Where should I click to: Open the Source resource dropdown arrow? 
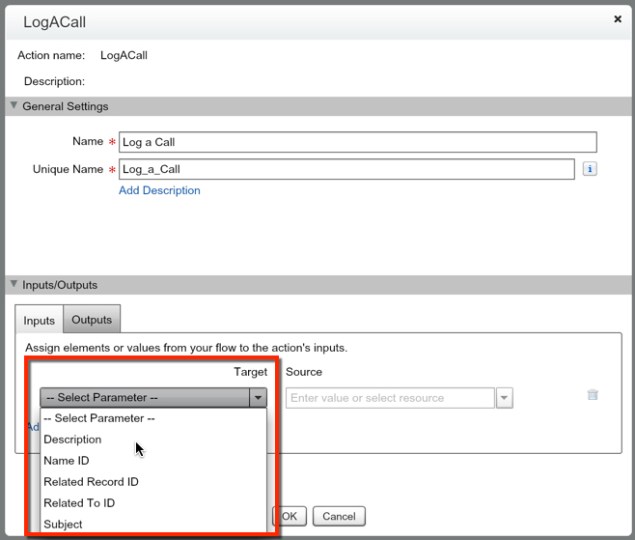(504, 398)
